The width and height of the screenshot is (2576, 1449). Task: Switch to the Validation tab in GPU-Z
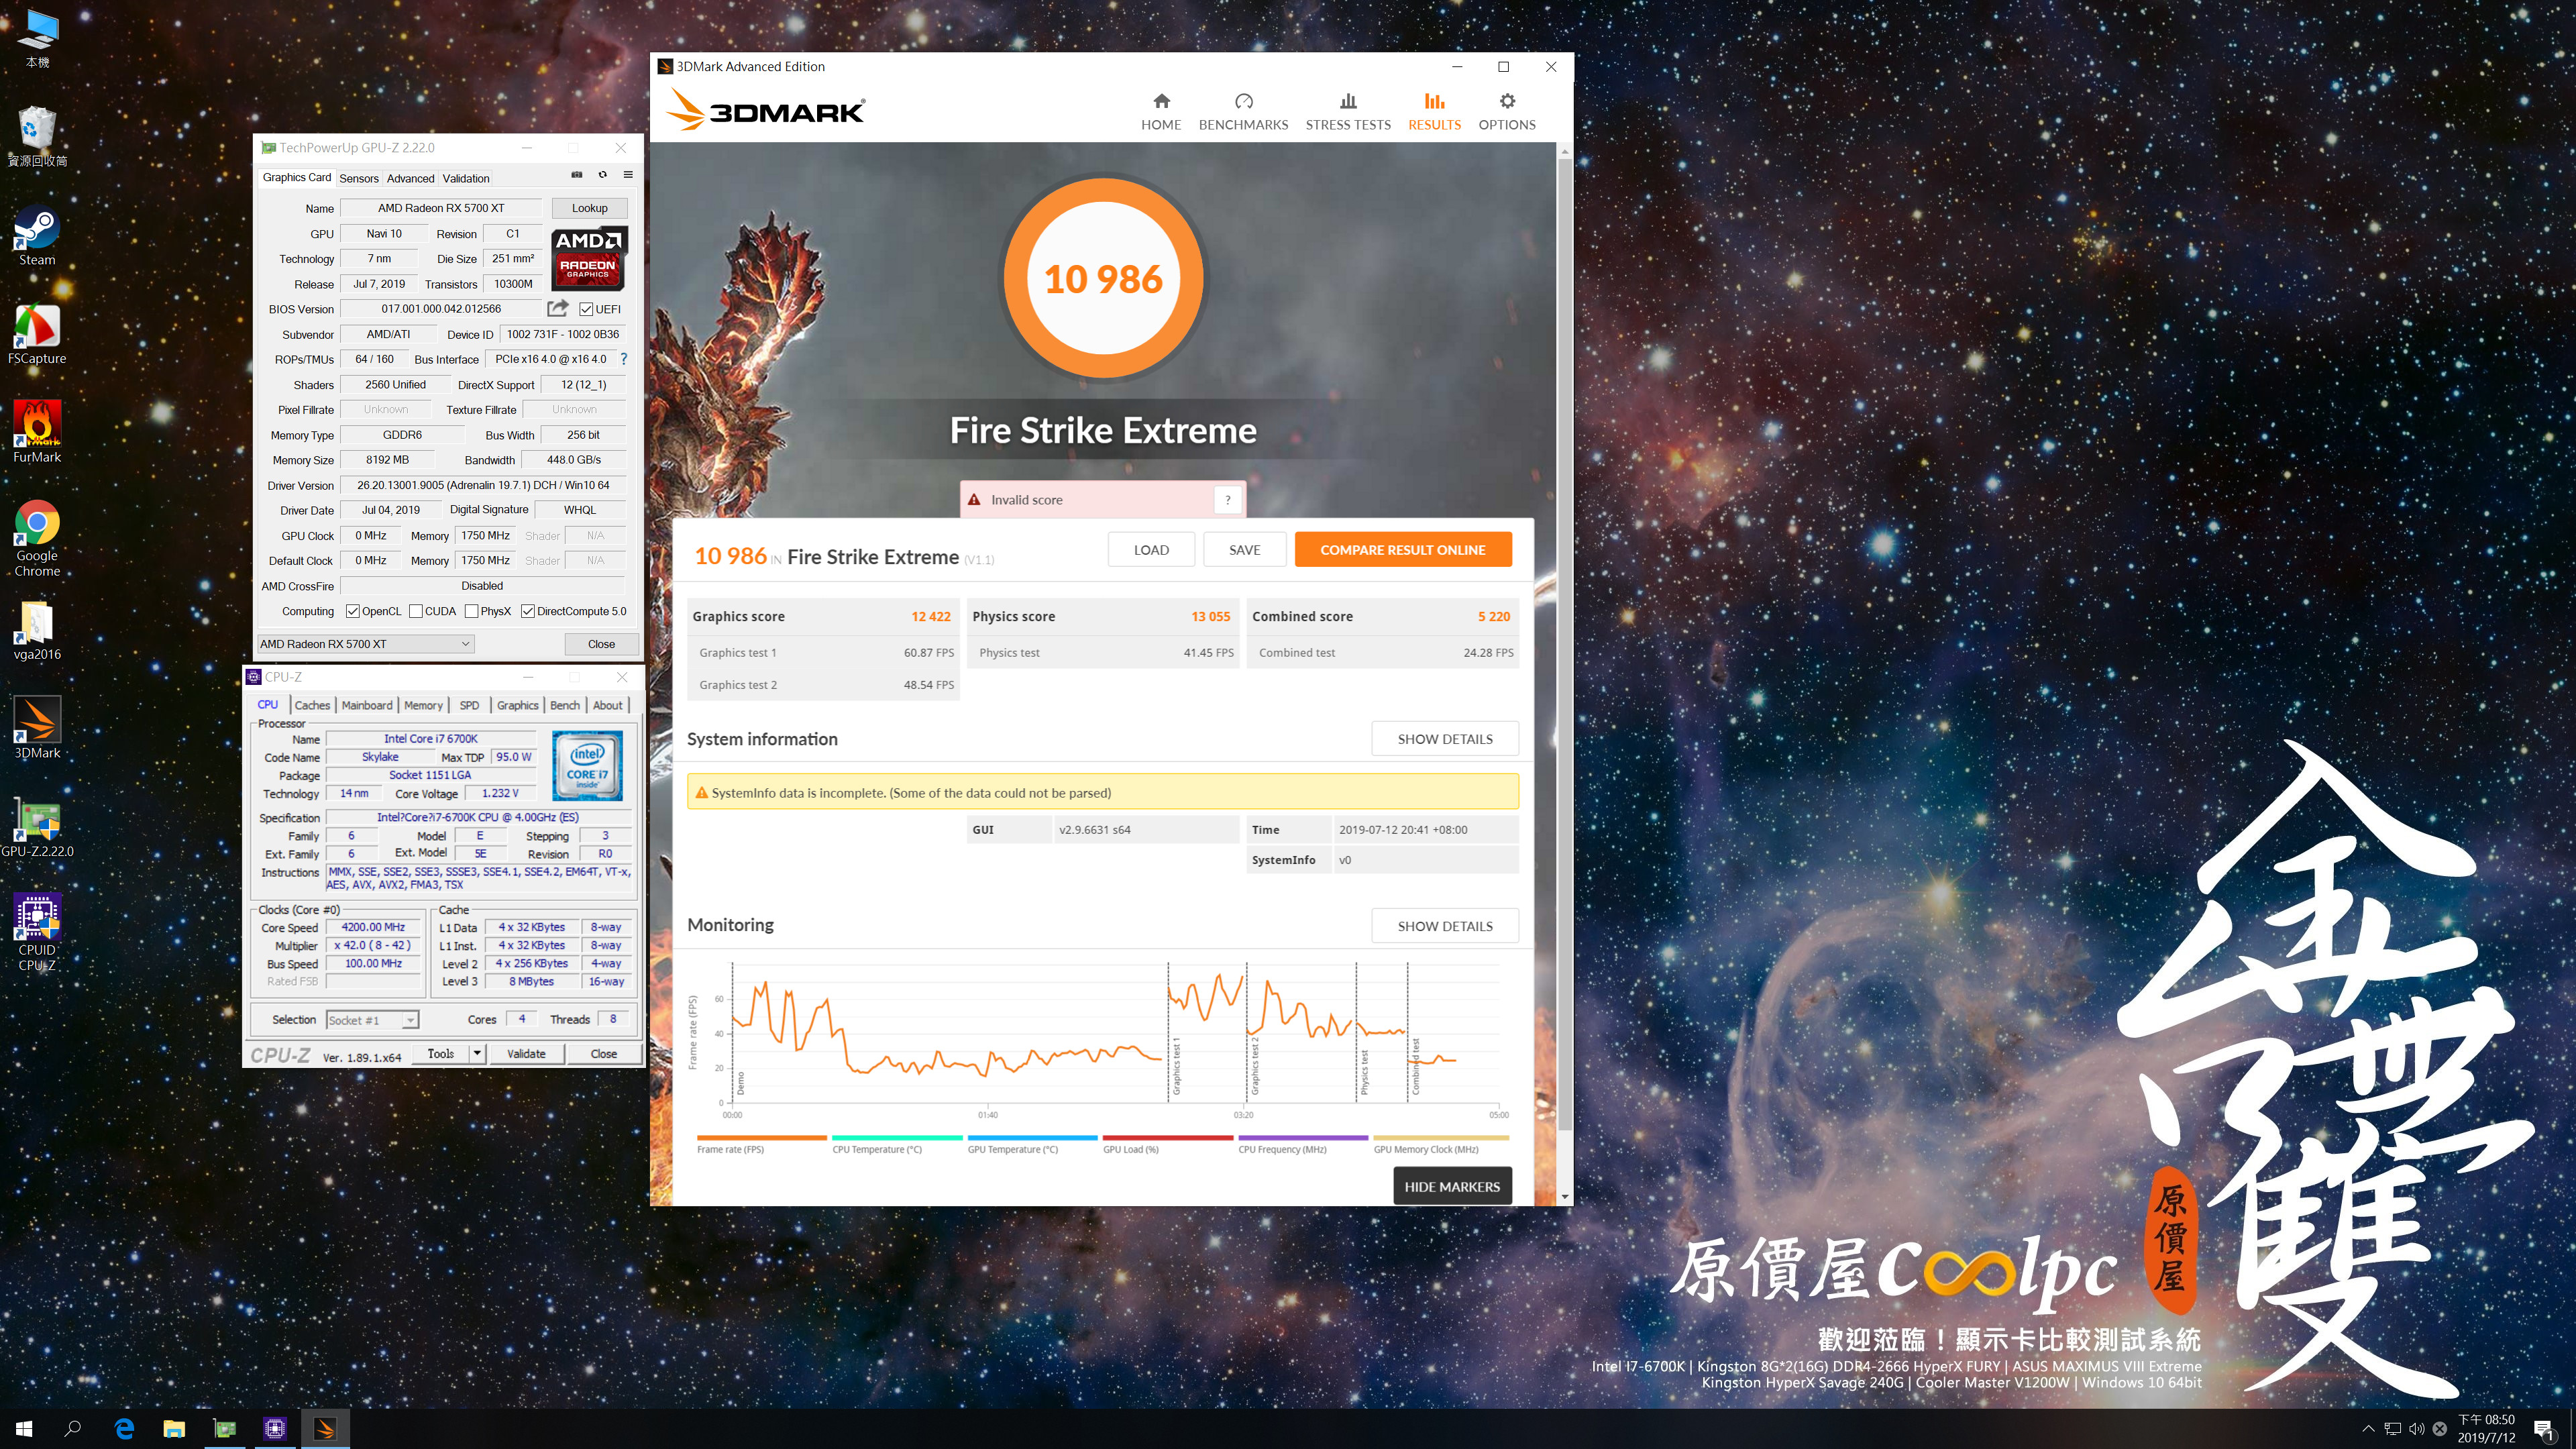[466, 178]
